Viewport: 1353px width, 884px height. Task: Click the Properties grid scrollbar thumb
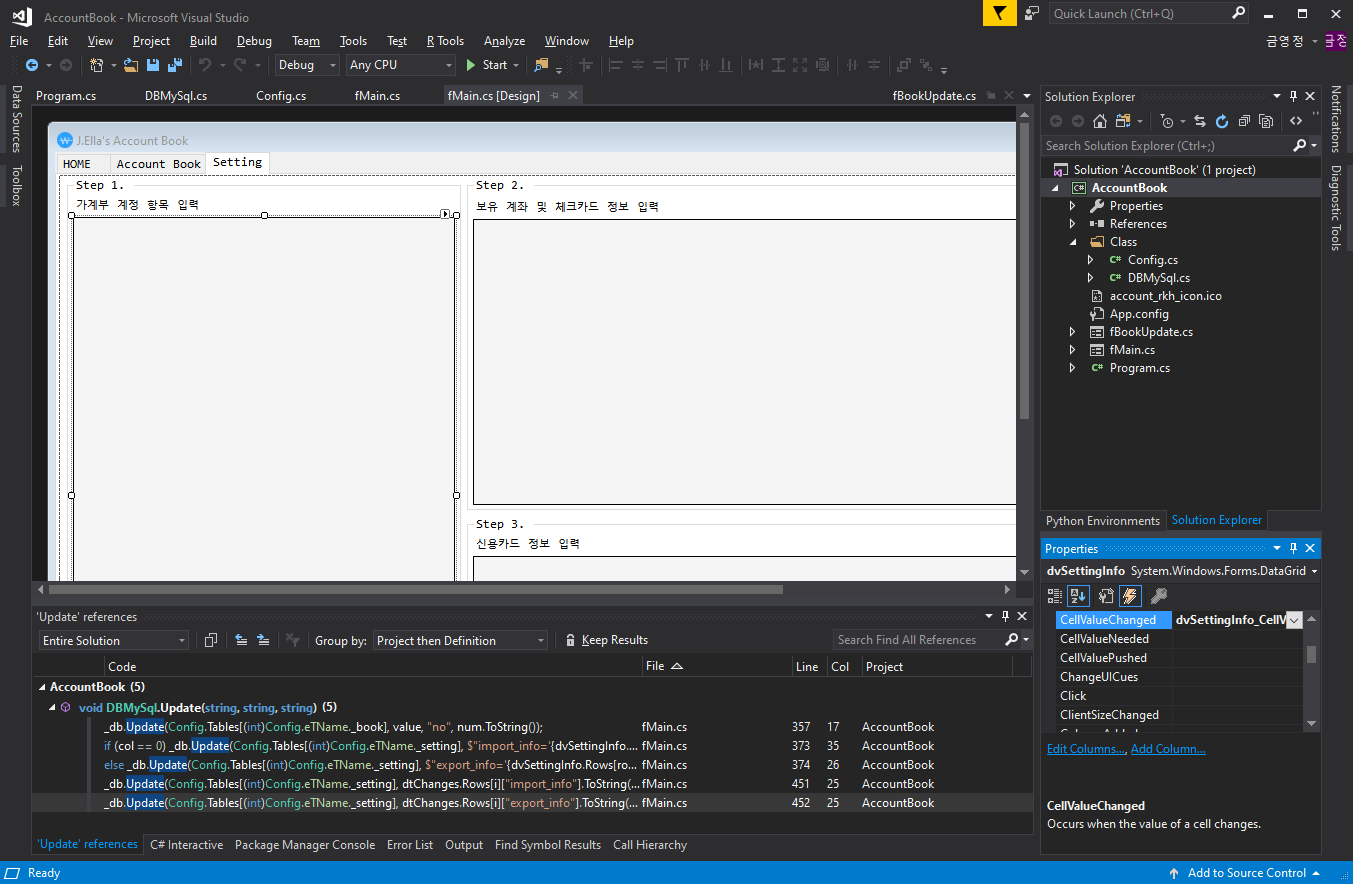(1311, 654)
